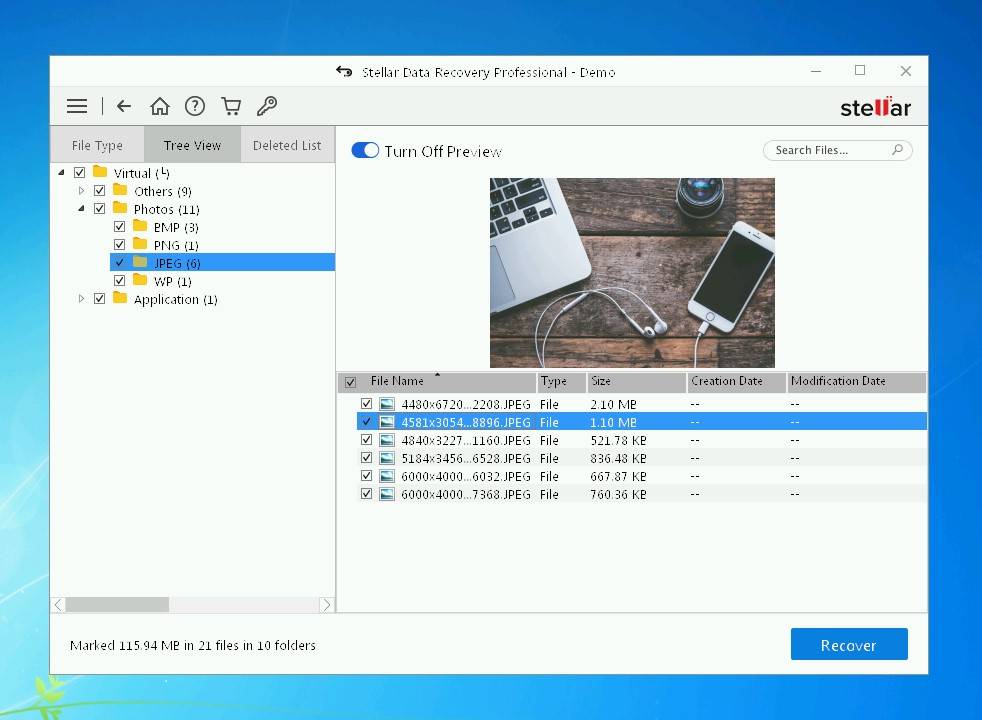Viewport: 982px width, 720px height.
Task: Click the Virtual folder icon
Action: pos(100,172)
